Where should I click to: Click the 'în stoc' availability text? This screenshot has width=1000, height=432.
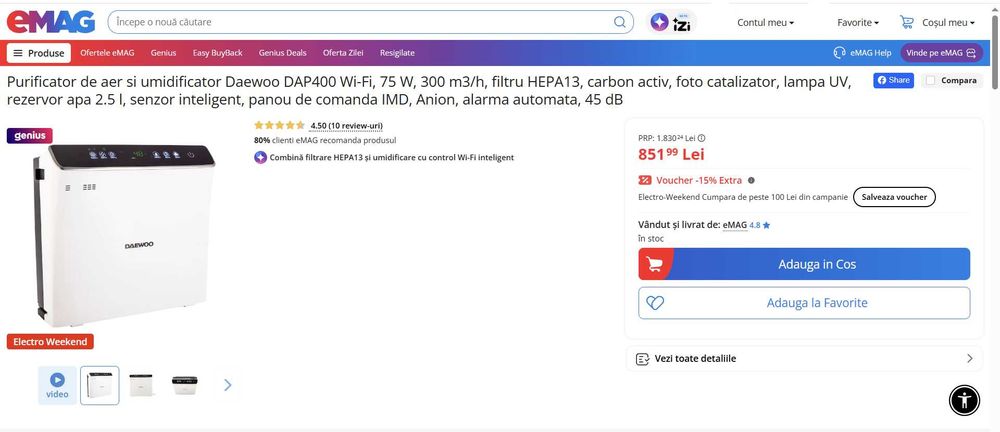click(x=651, y=239)
